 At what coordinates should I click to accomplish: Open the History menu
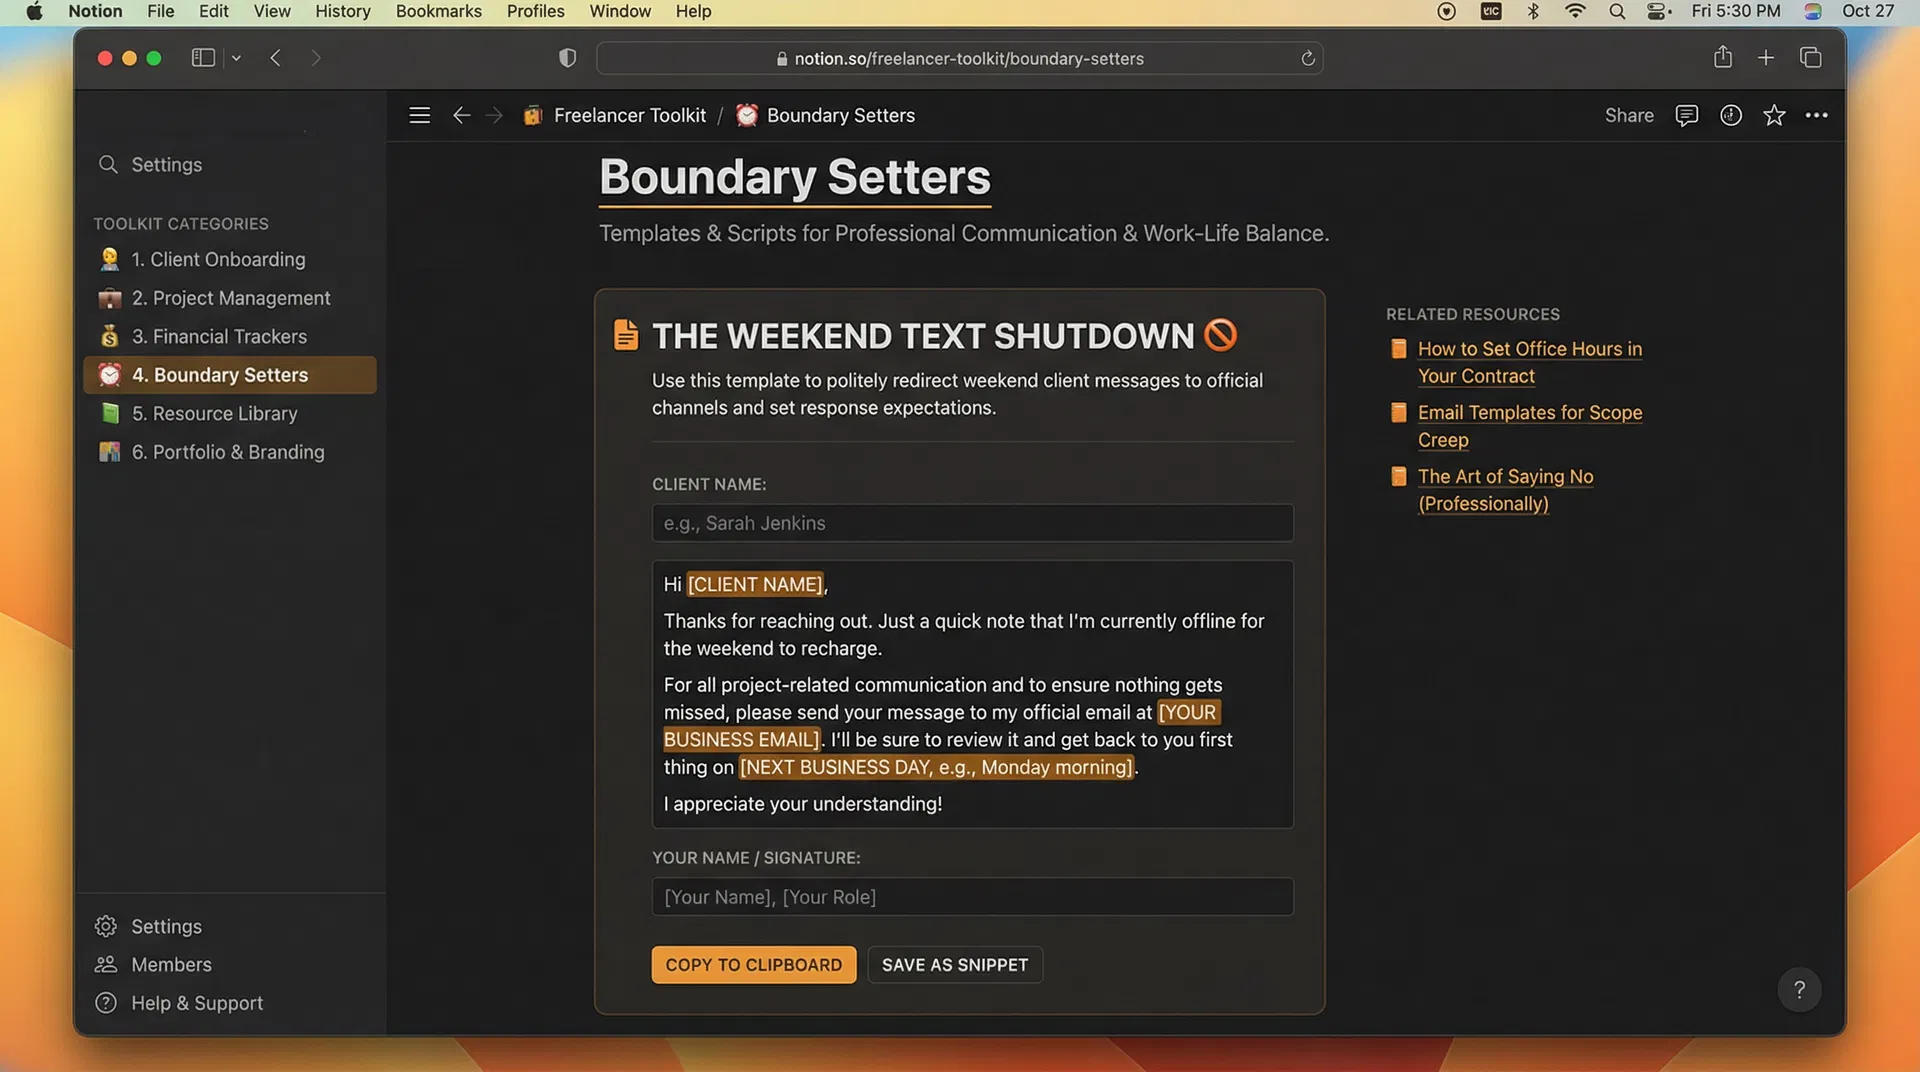[342, 11]
